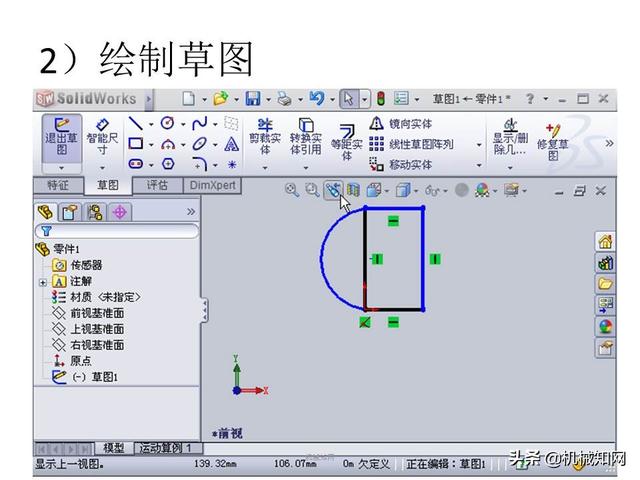Click the Previous View icon

(333, 190)
